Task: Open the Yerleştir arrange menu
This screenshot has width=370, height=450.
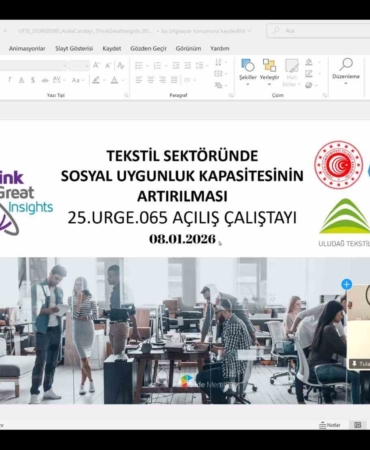Action: coord(269,72)
